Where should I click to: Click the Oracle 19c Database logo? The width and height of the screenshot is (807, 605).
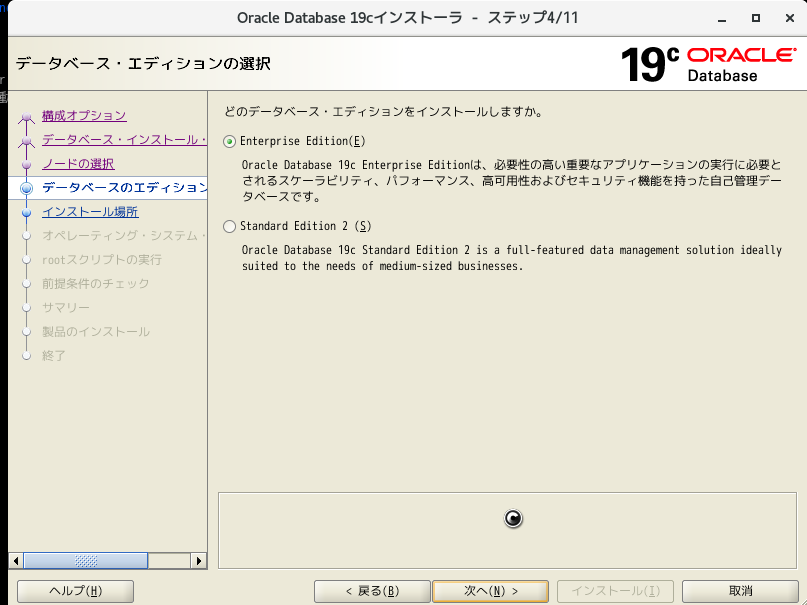pyautogui.click(x=708, y=65)
